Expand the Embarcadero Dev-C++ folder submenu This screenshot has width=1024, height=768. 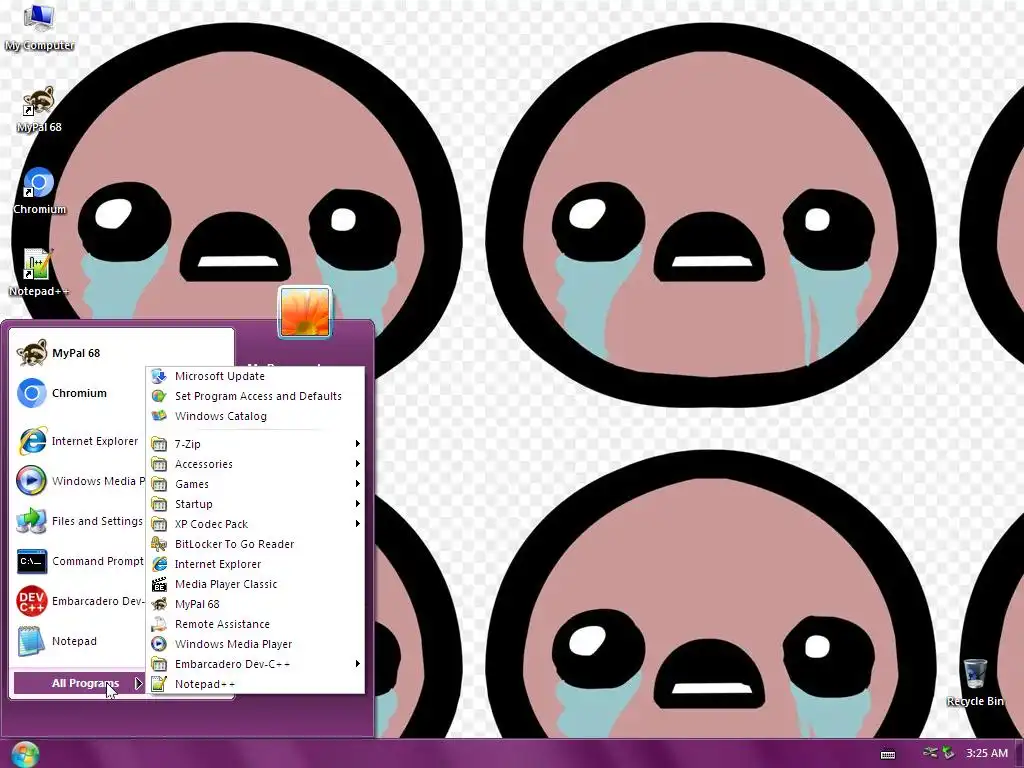pyautogui.click(x=255, y=664)
